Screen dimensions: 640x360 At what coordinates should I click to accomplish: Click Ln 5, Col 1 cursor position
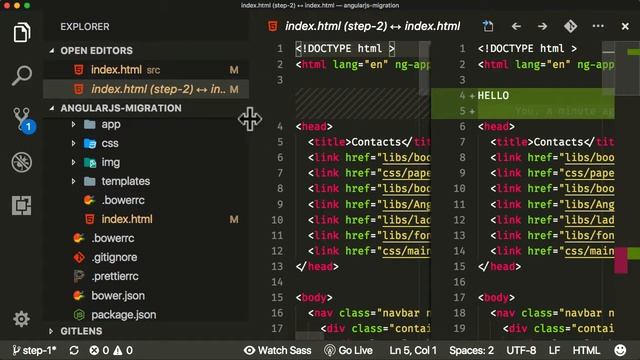[x=413, y=350]
